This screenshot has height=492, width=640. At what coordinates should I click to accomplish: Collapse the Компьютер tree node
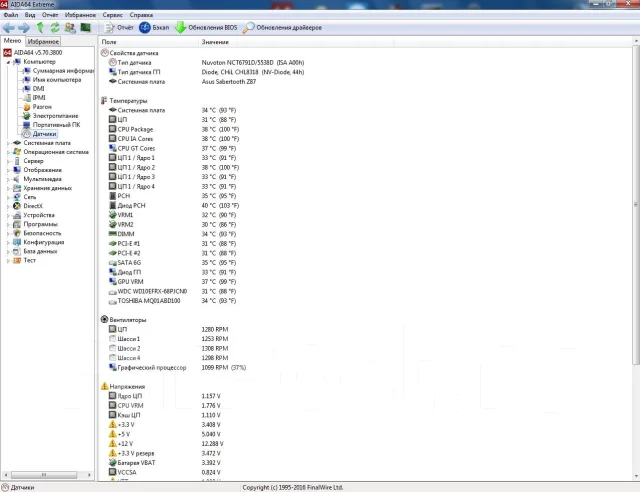click(x=8, y=62)
